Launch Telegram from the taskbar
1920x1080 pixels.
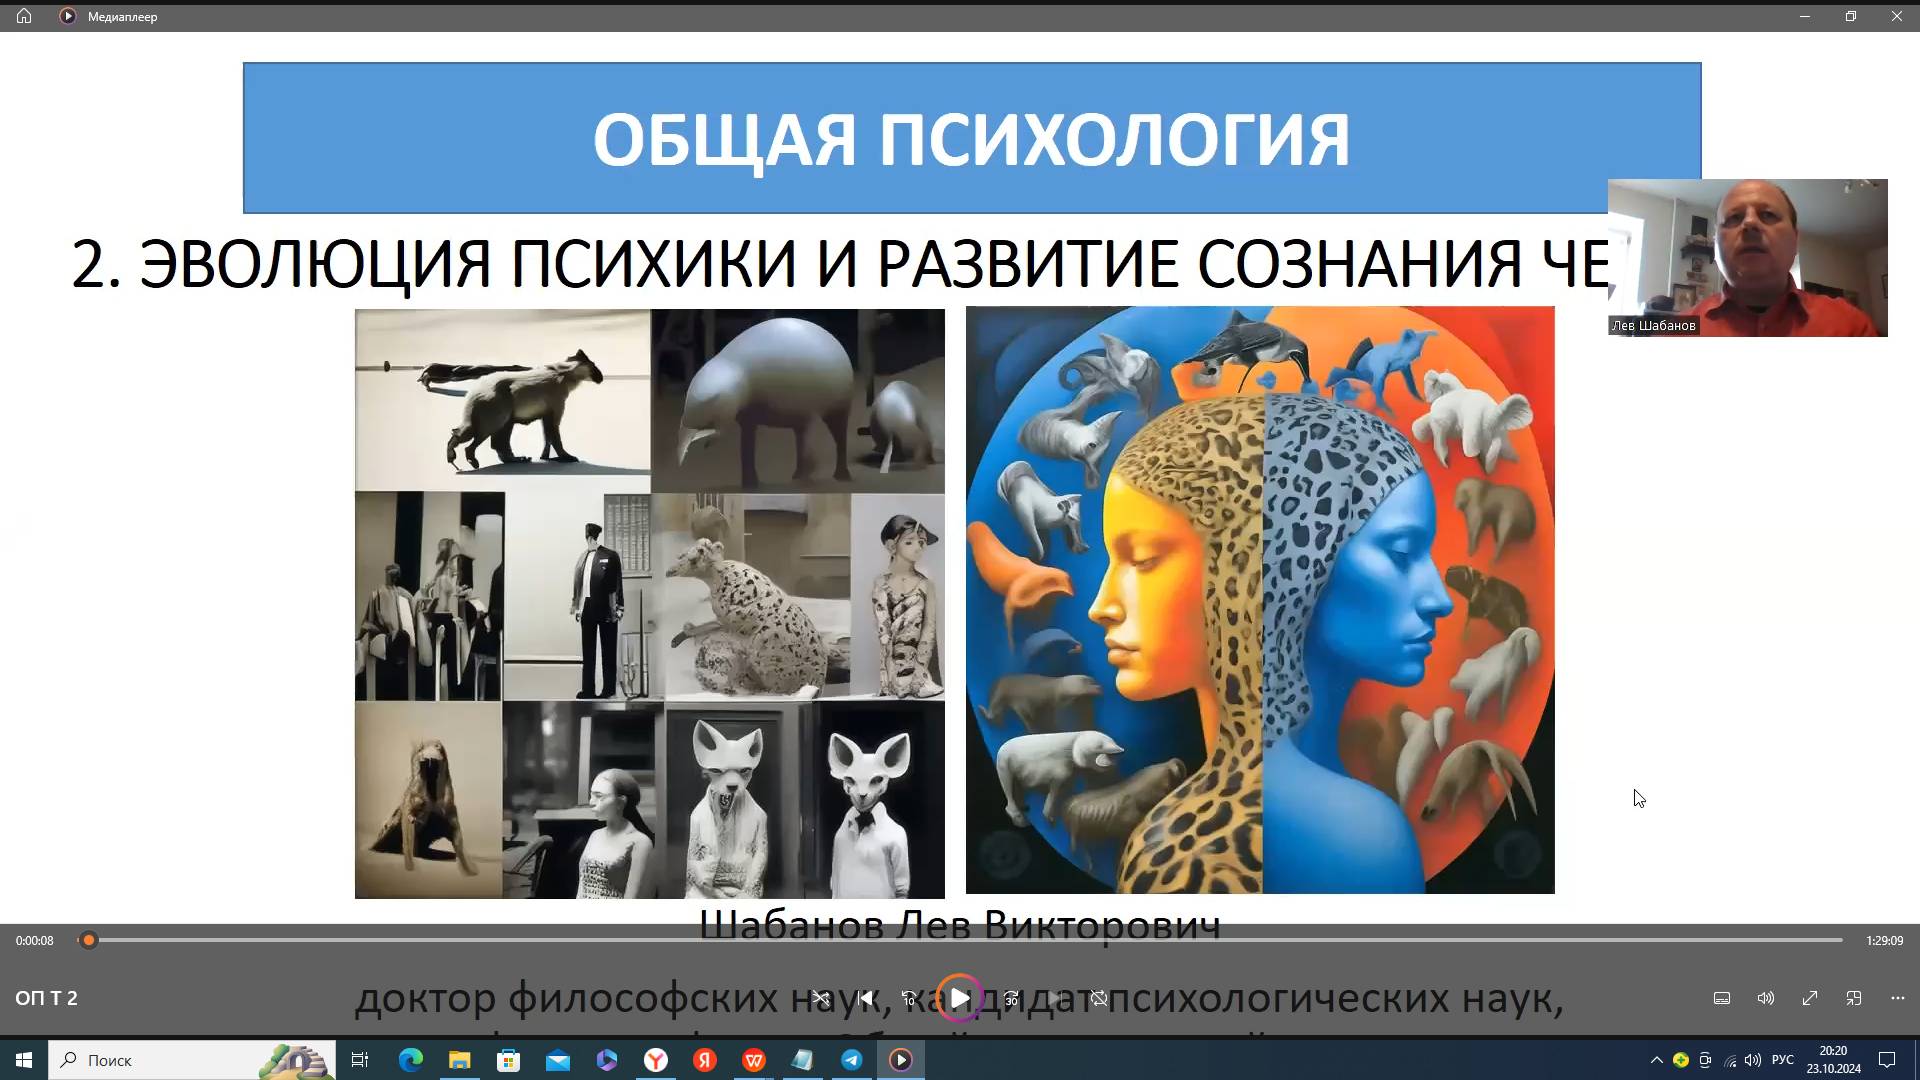click(x=853, y=1060)
